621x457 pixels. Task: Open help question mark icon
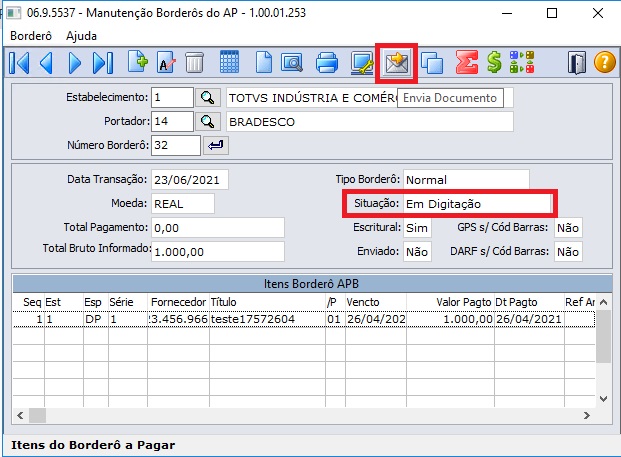pos(604,63)
